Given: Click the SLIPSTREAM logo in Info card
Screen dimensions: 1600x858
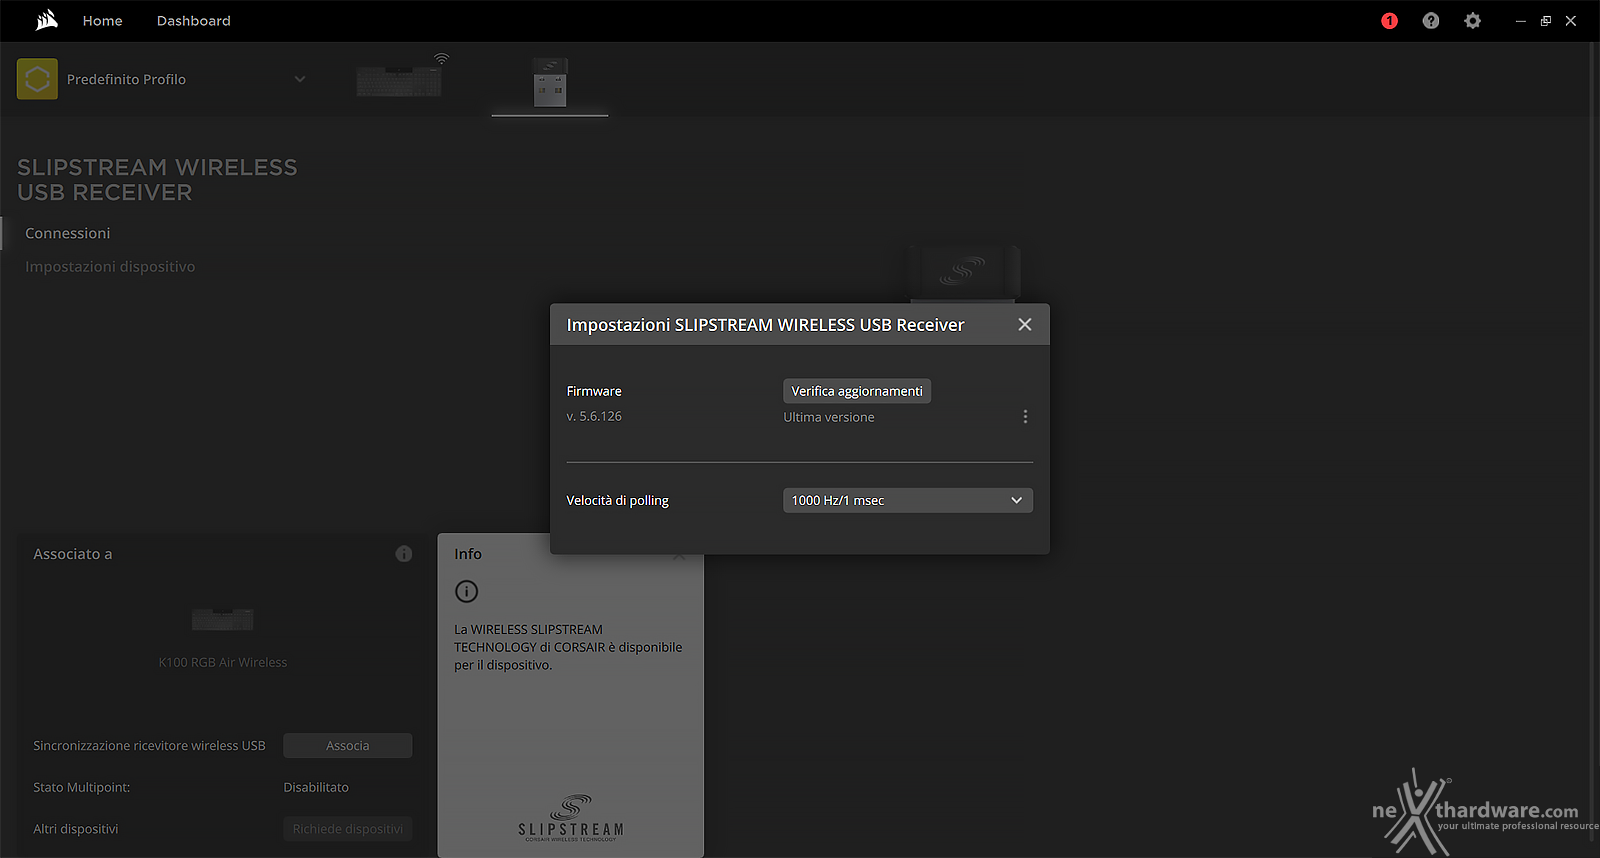Looking at the screenshot, I should [x=571, y=818].
